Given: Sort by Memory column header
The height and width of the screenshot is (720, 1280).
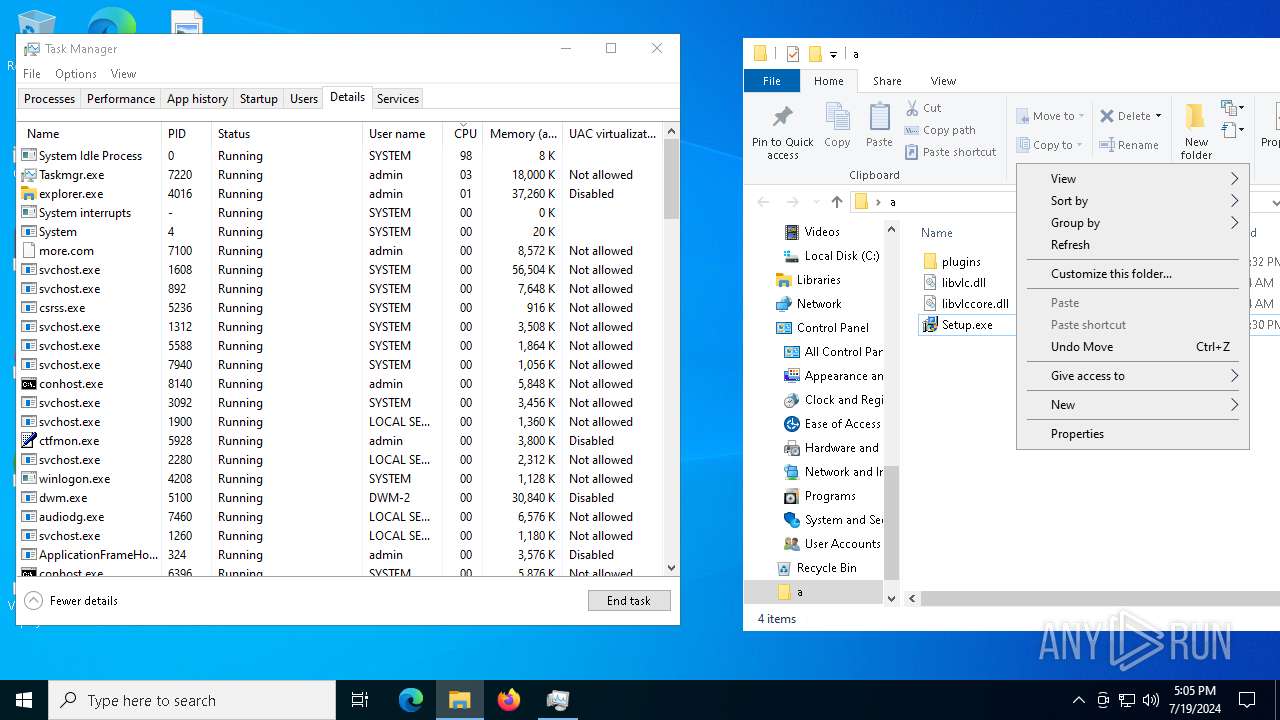Looking at the screenshot, I should point(523,133).
